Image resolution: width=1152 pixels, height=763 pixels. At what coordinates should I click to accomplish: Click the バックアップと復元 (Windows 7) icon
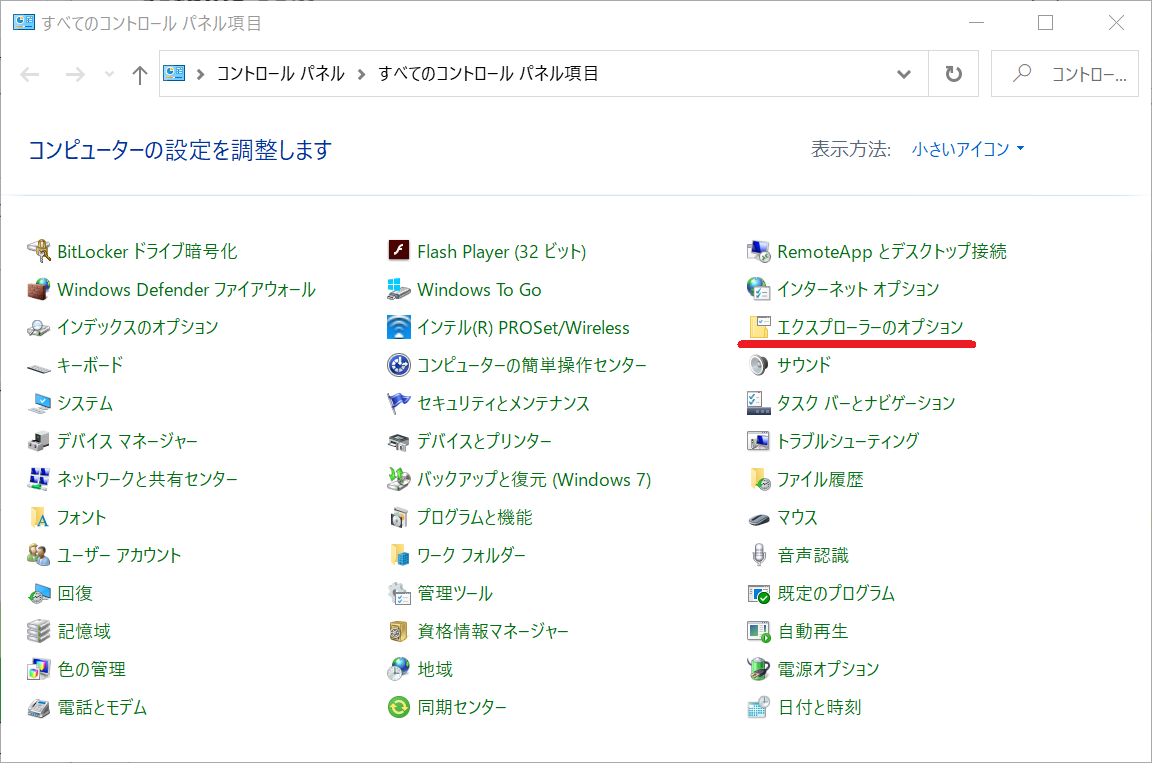(x=399, y=480)
